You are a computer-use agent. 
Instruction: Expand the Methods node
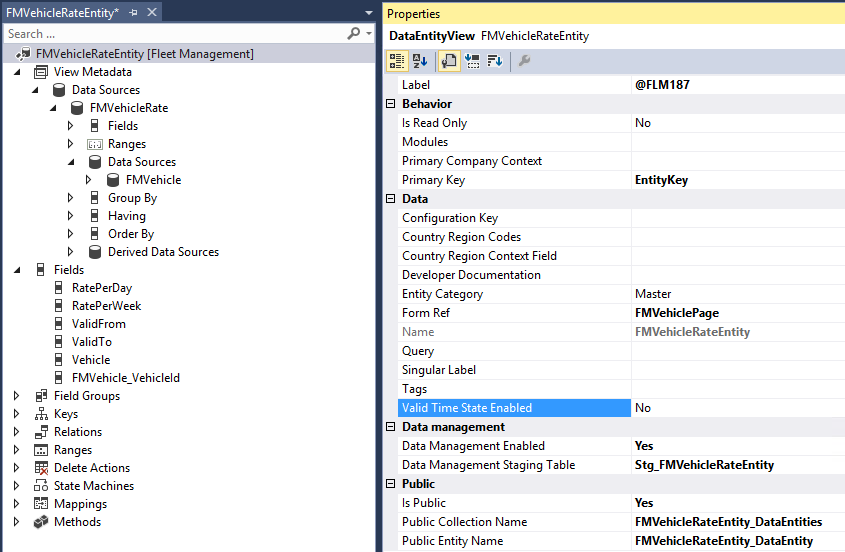pyautogui.click(x=17, y=522)
